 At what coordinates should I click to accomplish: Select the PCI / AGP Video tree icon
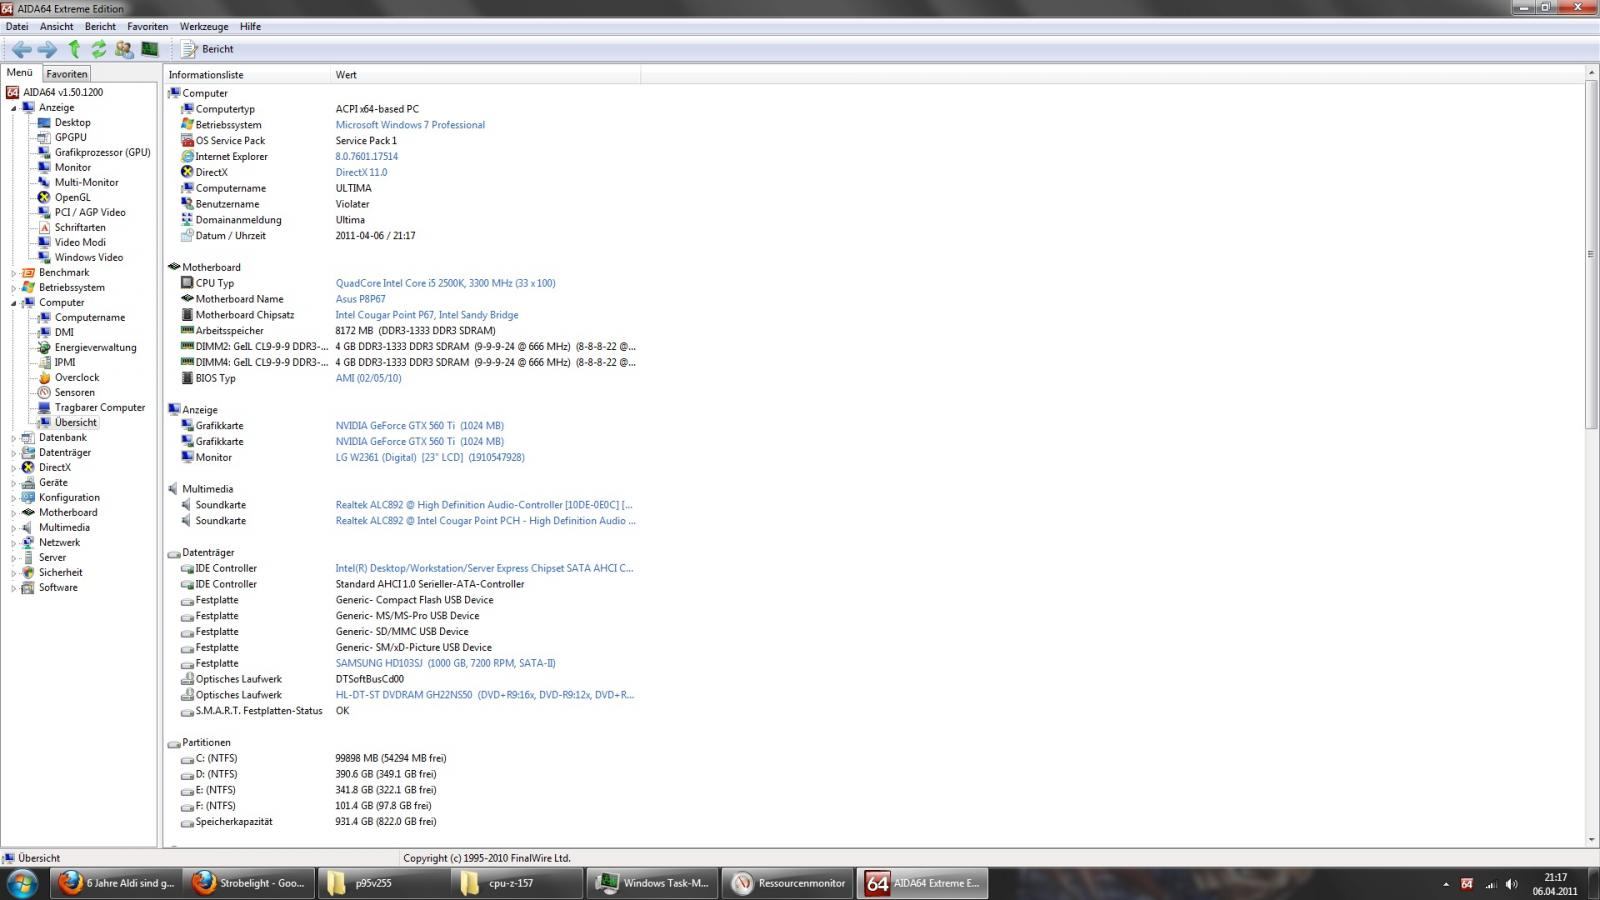[x=44, y=213]
